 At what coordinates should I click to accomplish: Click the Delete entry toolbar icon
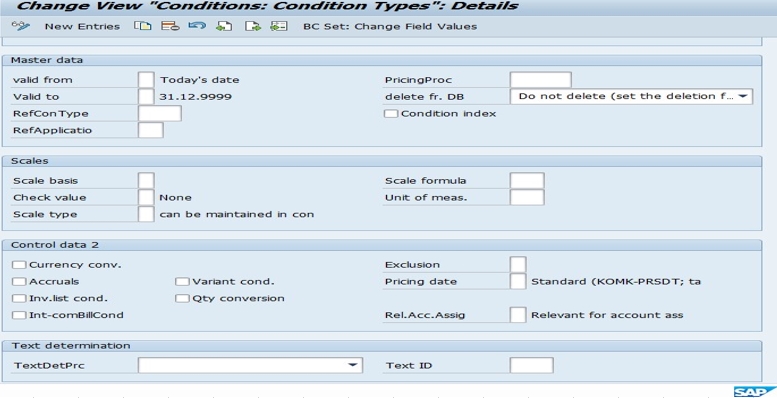tap(170, 26)
